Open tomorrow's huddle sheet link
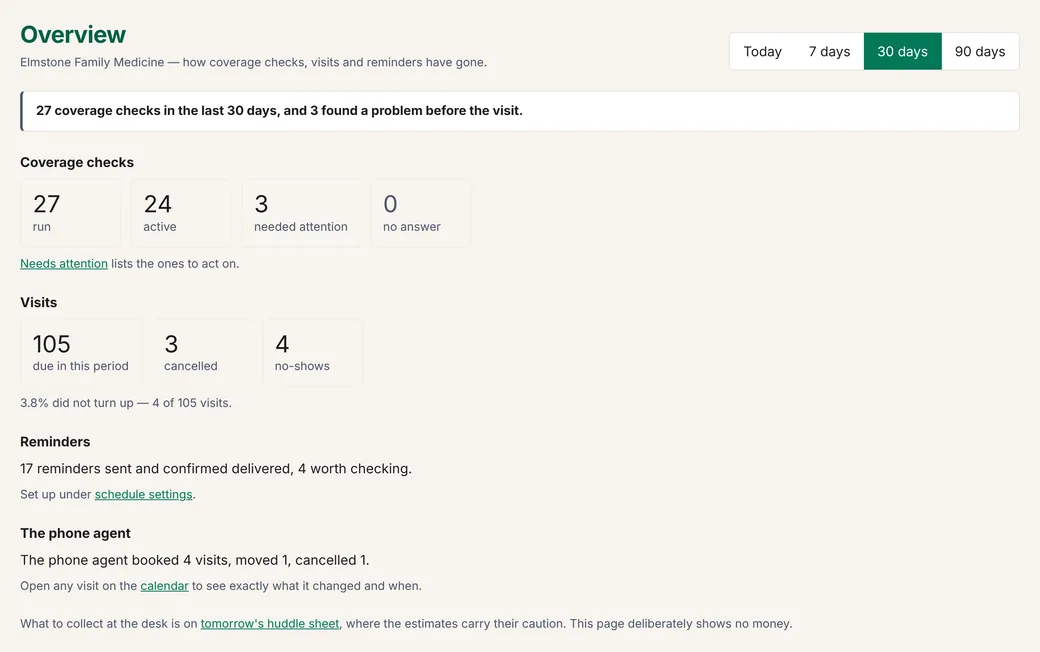Viewport: 1040px width, 652px height. coord(270,623)
